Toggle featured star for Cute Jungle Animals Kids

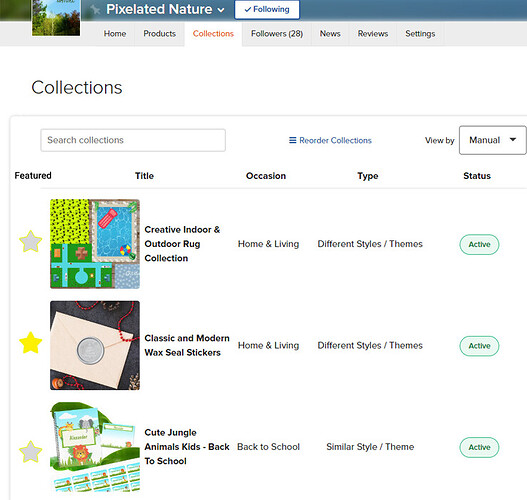[x=31, y=452]
